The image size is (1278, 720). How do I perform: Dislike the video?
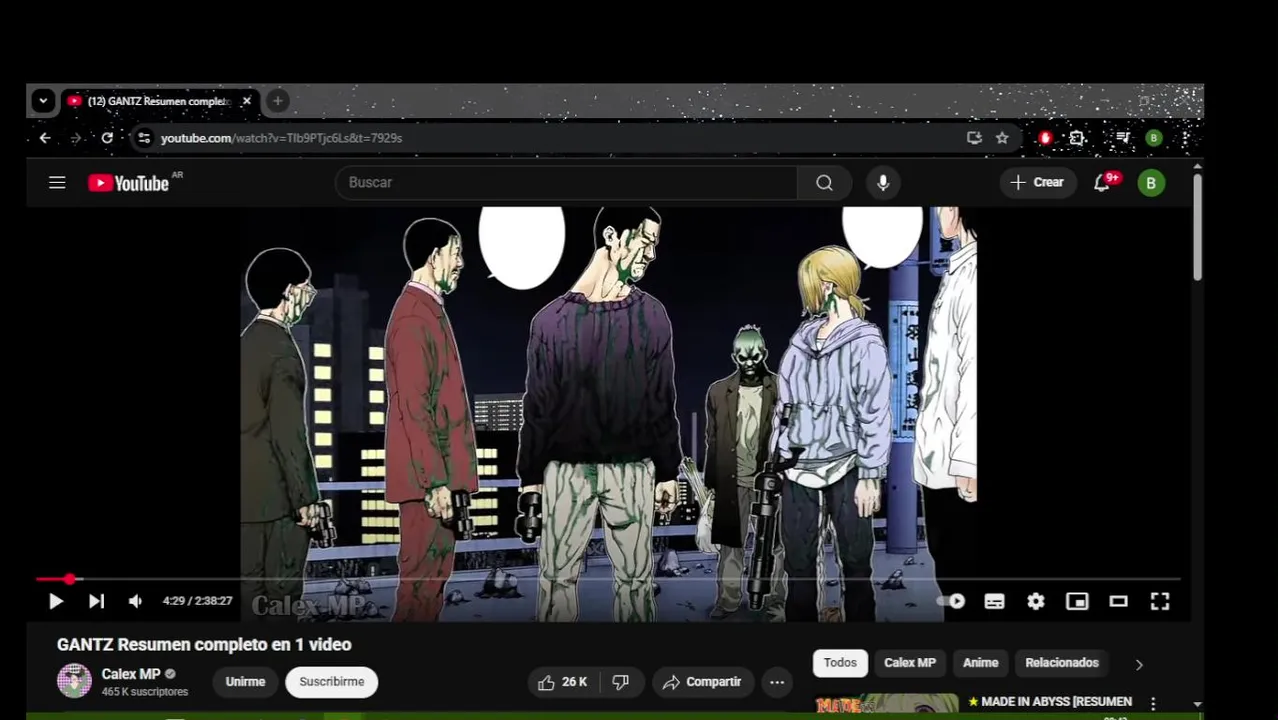coord(621,682)
